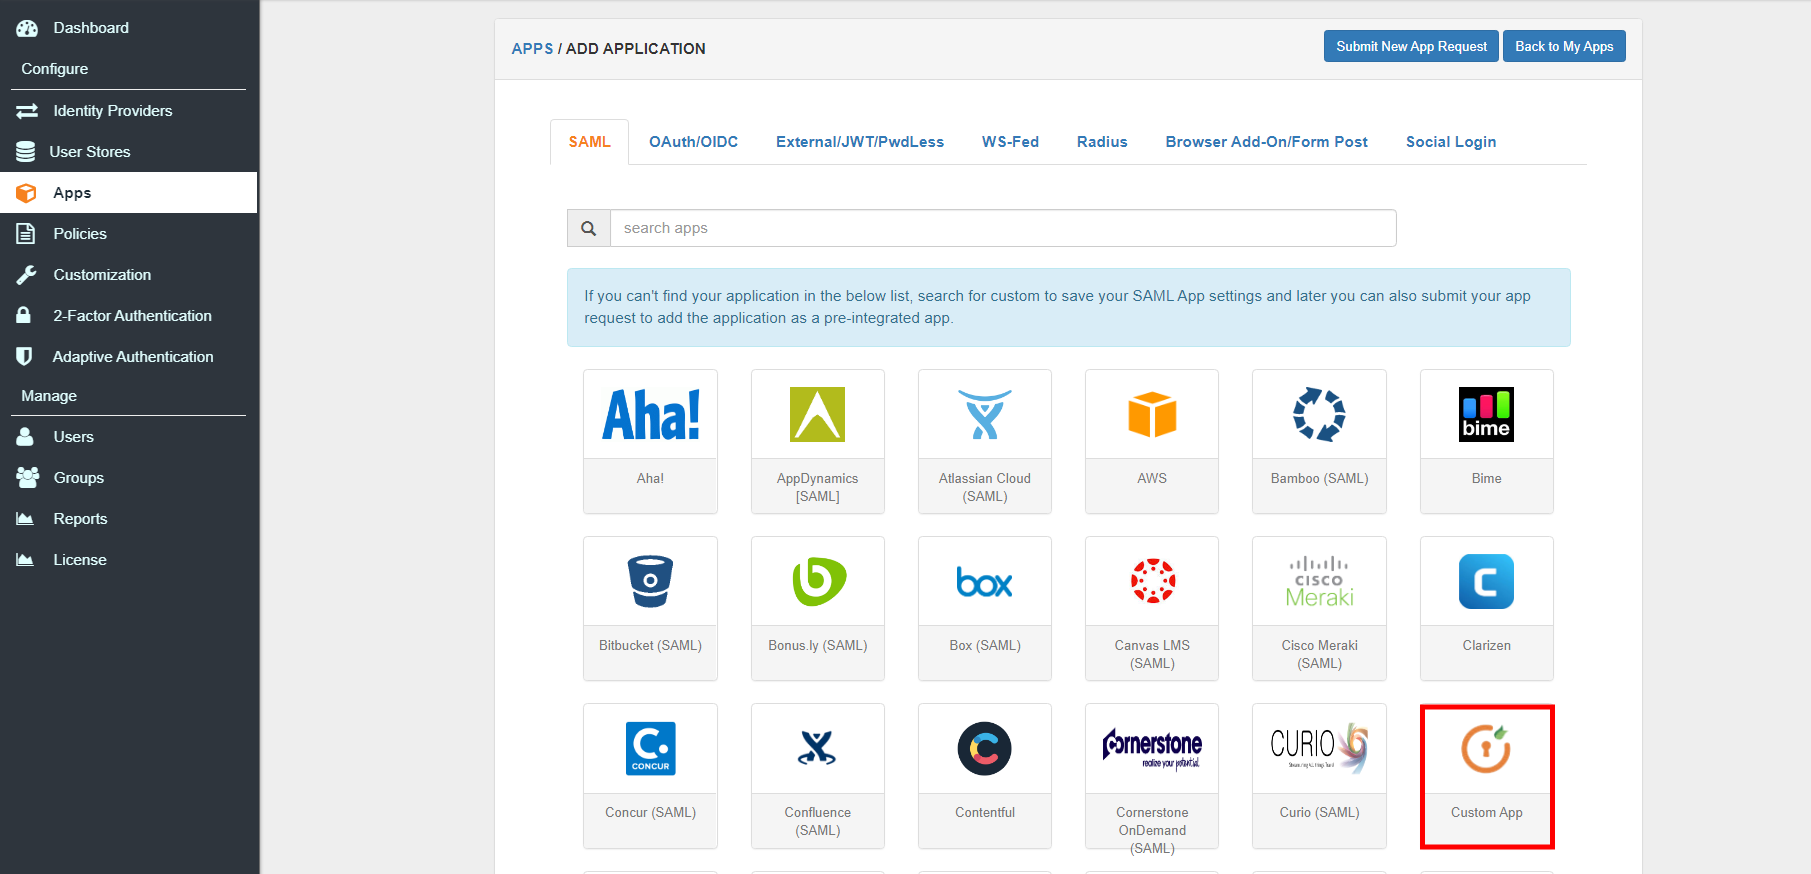Click the Cisco Meraki (SAML) label
This screenshot has height=874, width=1811.
click(x=1320, y=654)
